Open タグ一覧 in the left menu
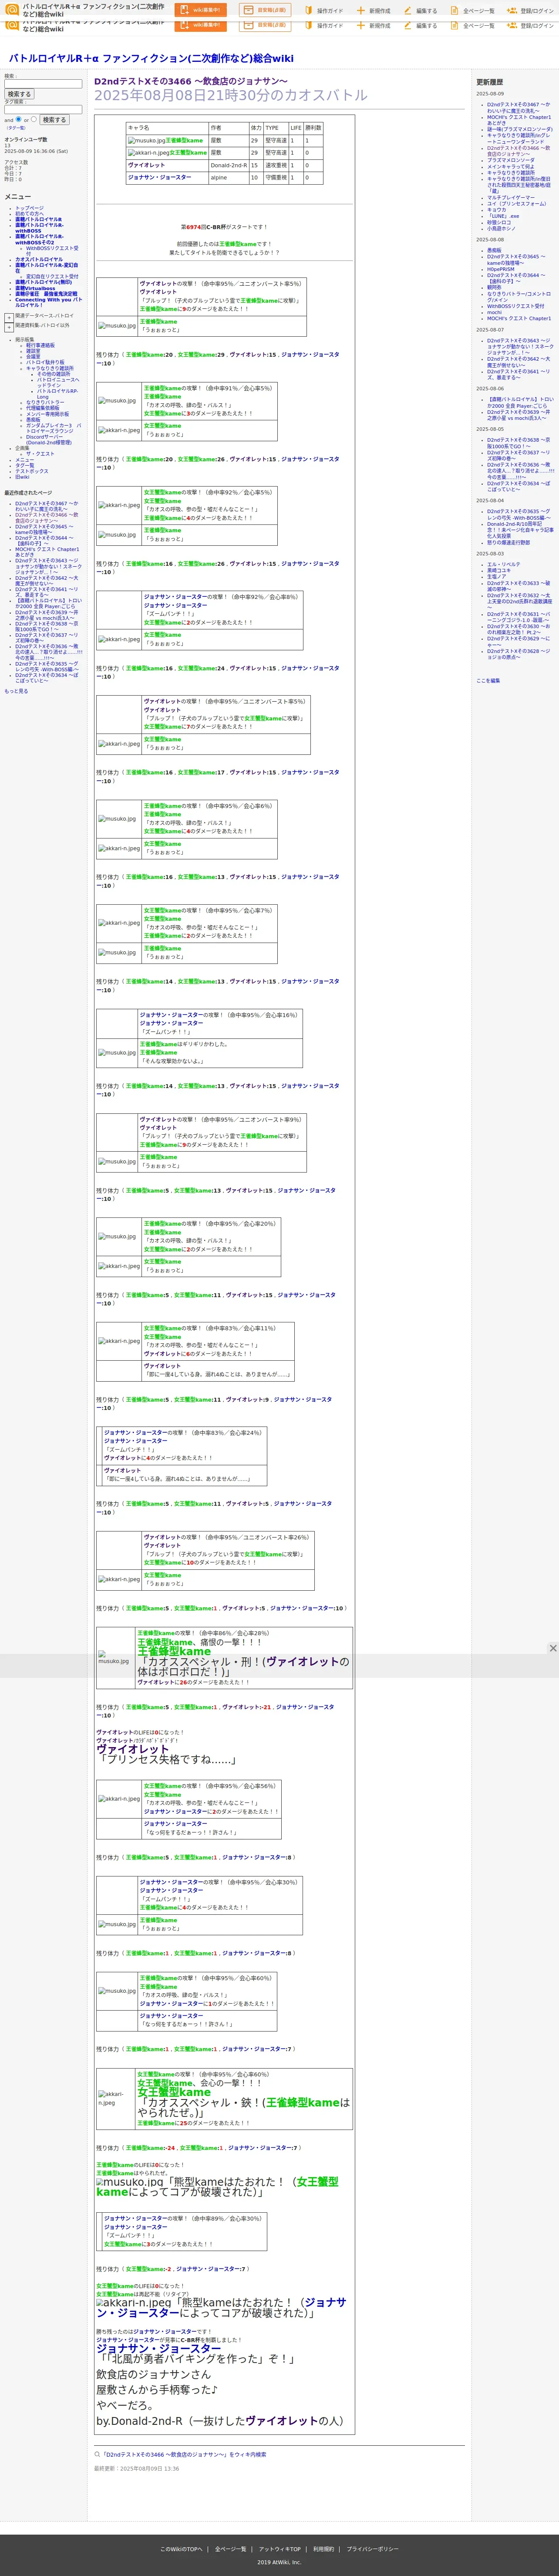The width and height of the screenshot is (559, 2576). point(24,465)
